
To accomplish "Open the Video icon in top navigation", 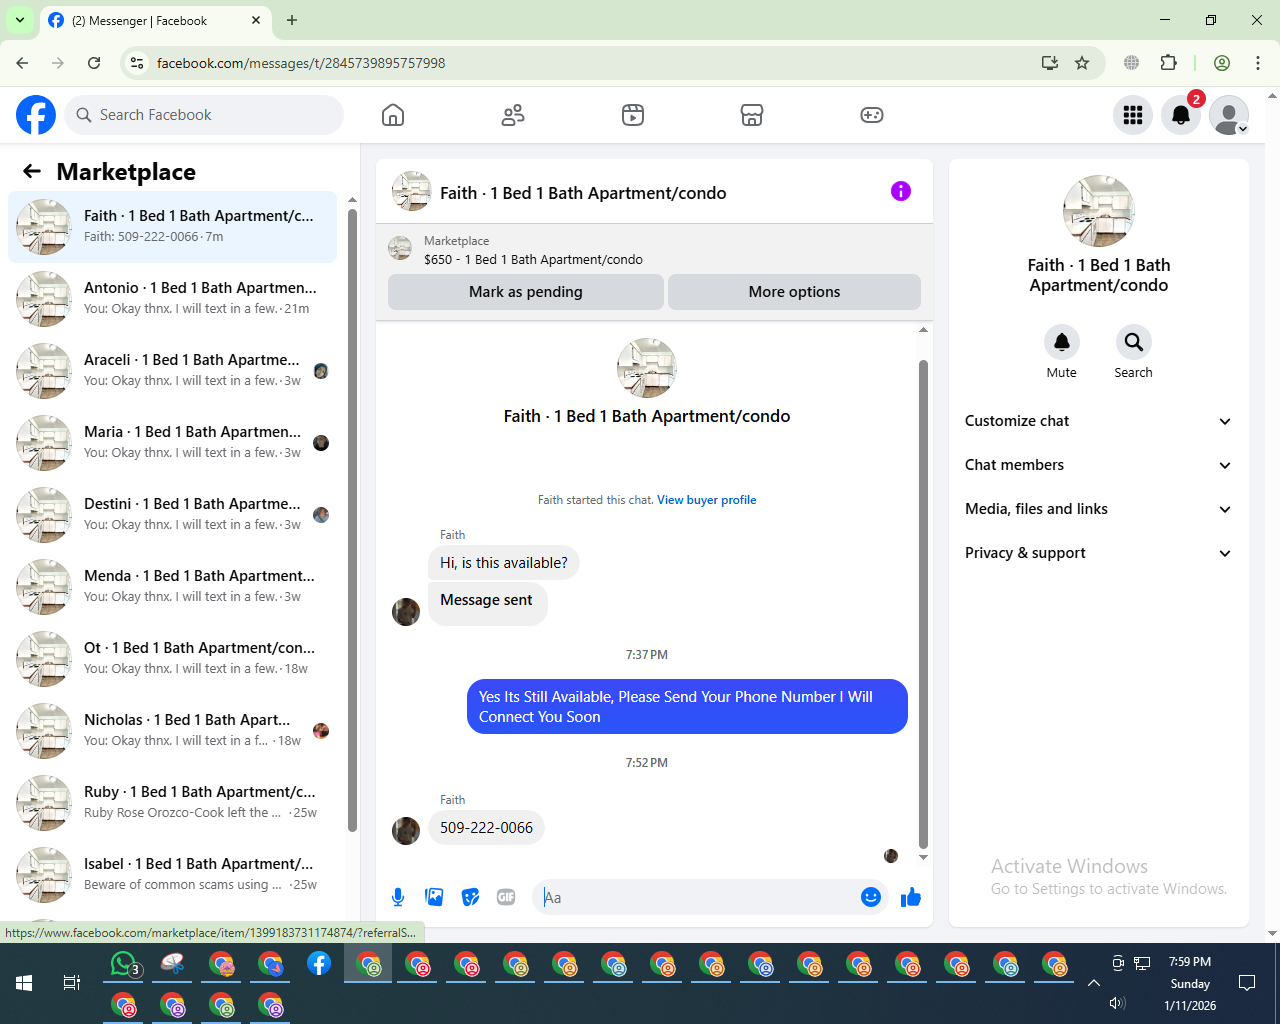I will point(633,115).
